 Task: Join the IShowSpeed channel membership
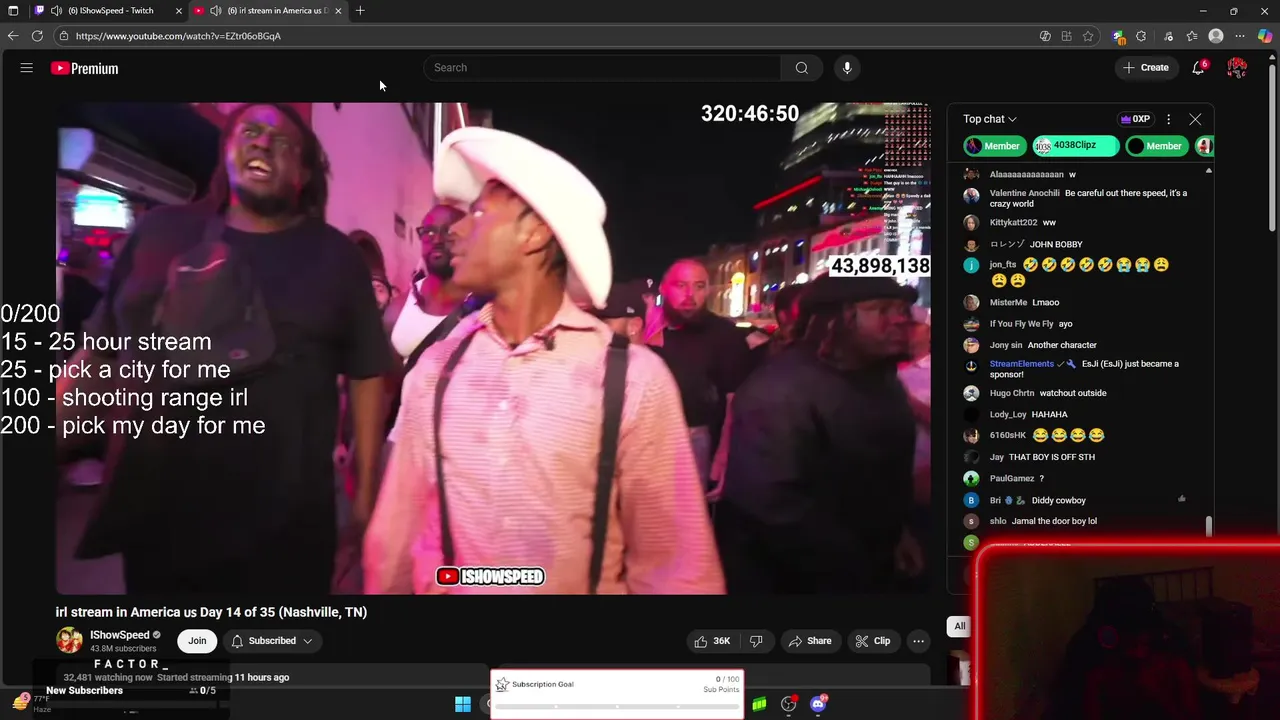(197, 641)
